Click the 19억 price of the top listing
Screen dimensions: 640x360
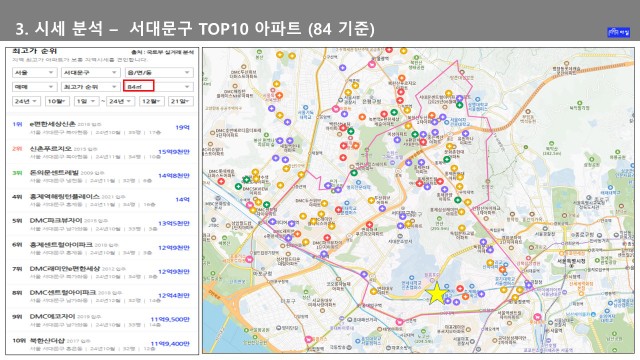point(182,127)
